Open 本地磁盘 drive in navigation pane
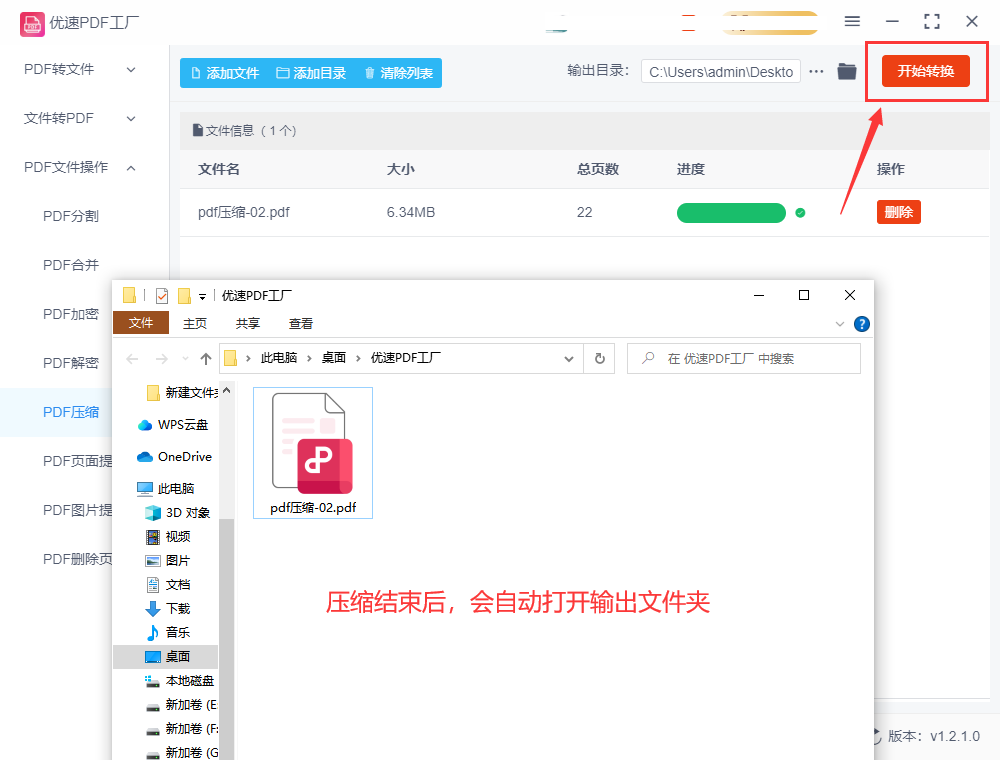 click(179, 681)
